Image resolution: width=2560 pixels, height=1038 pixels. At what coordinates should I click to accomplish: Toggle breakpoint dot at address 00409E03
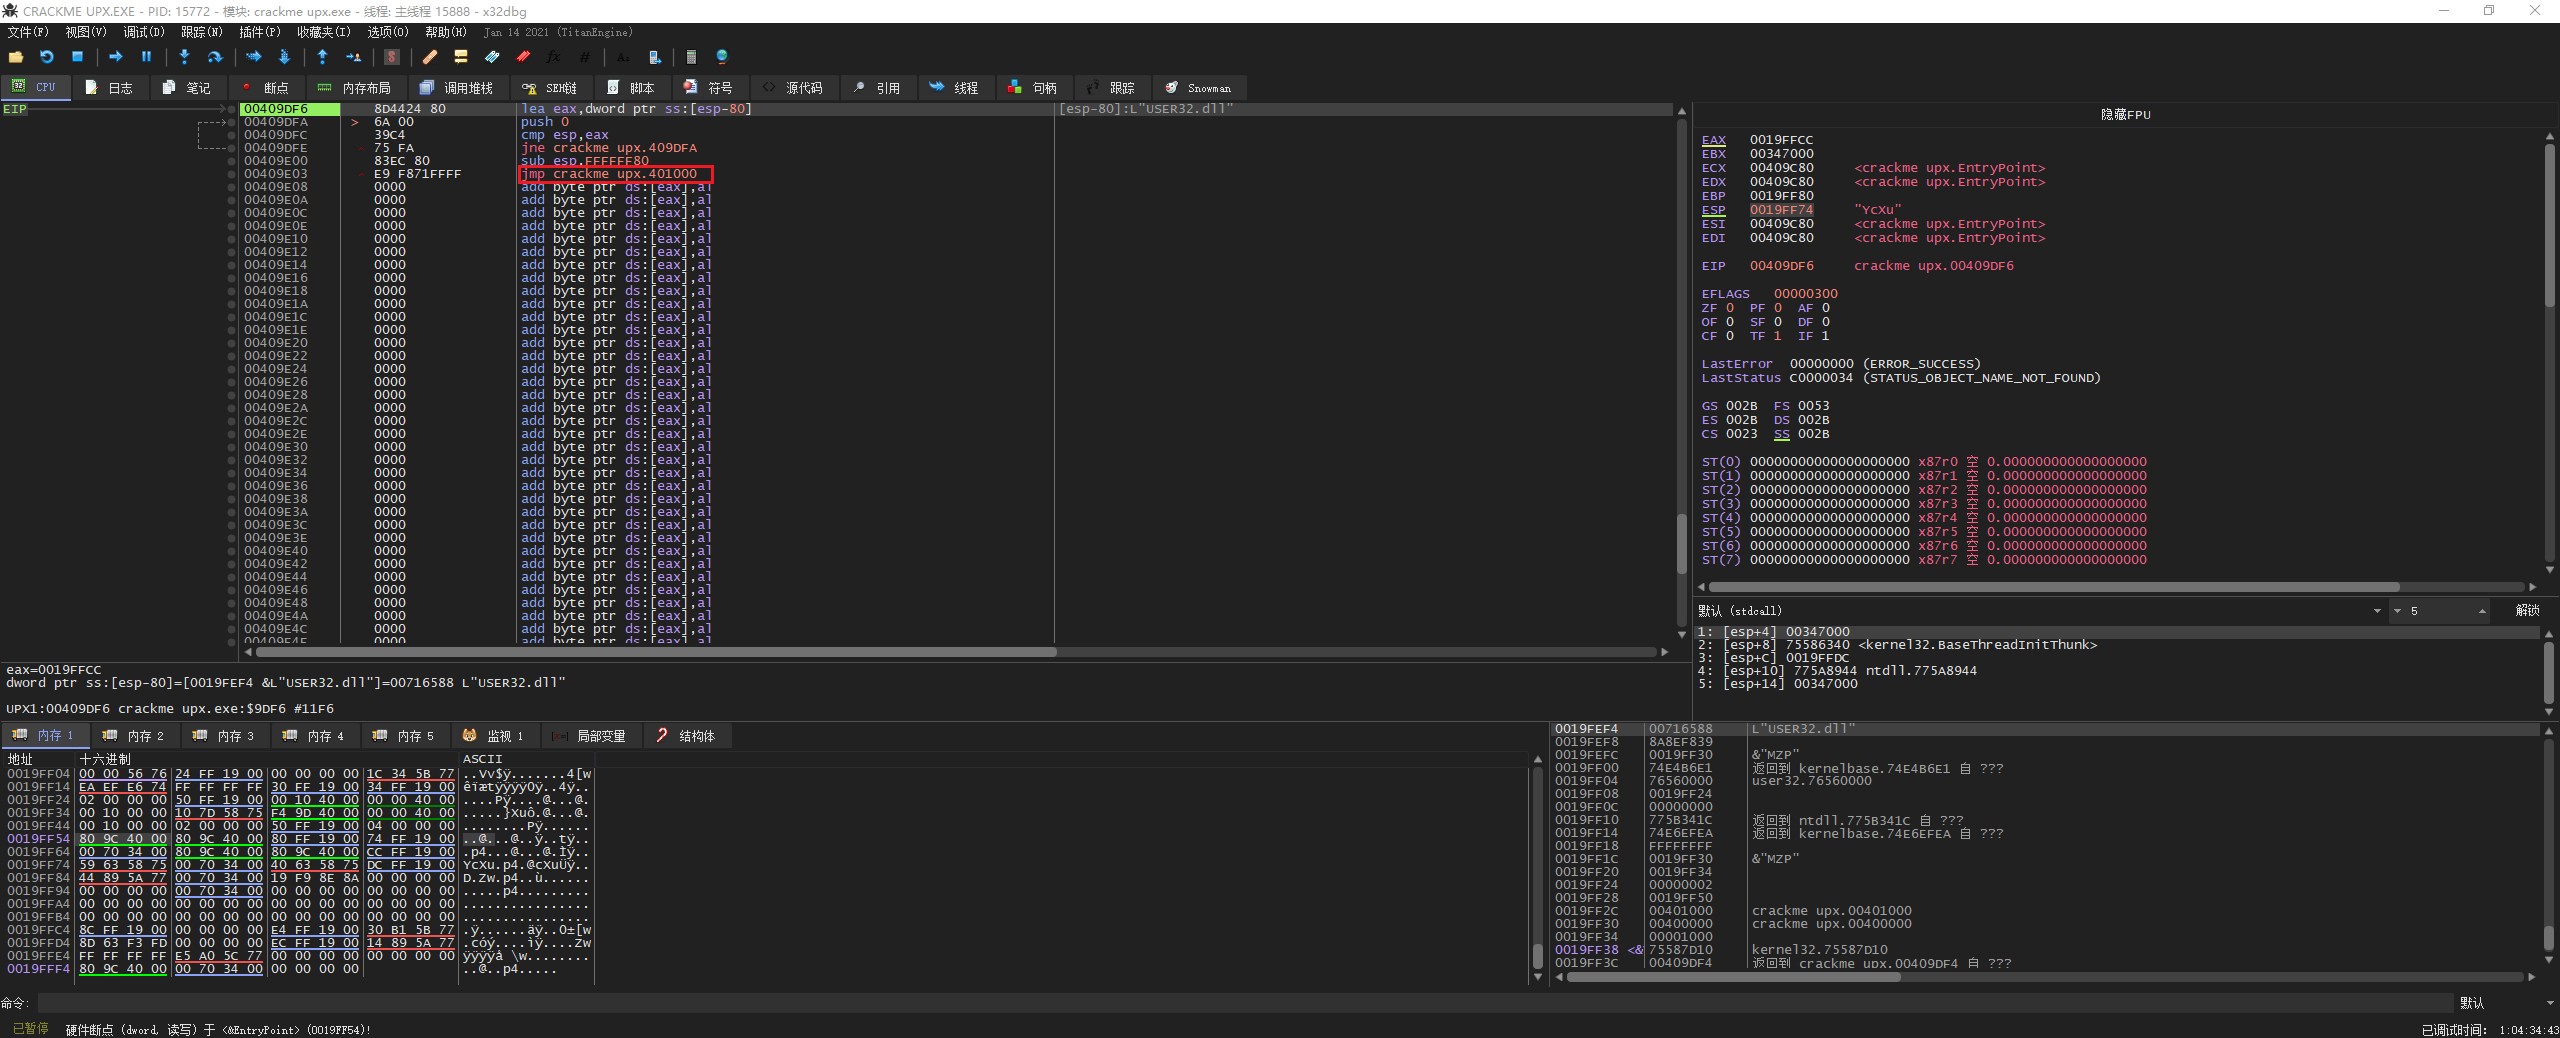click(231, 174)
